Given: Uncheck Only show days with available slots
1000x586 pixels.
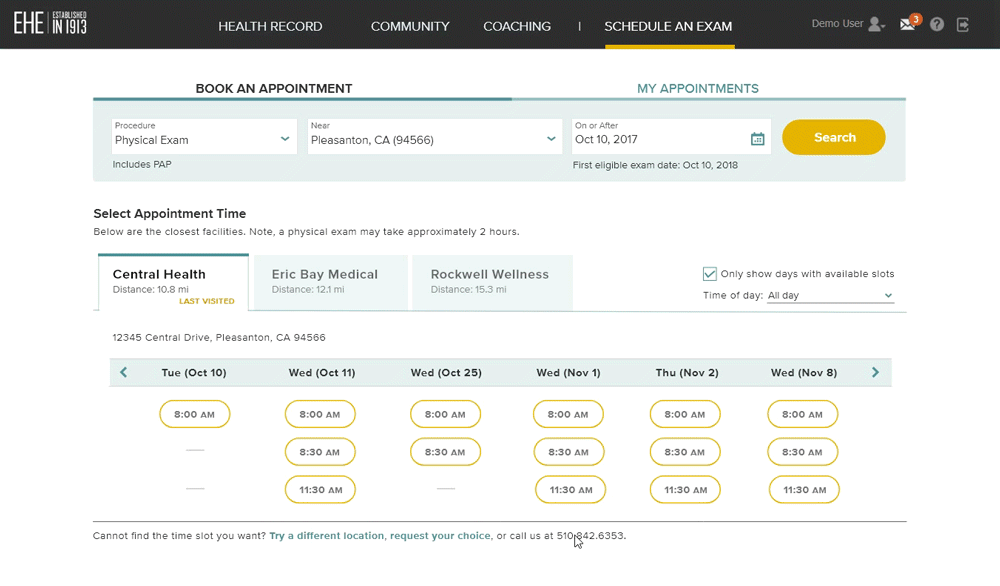Looking at the screenshot, I should tap(709, 274).
